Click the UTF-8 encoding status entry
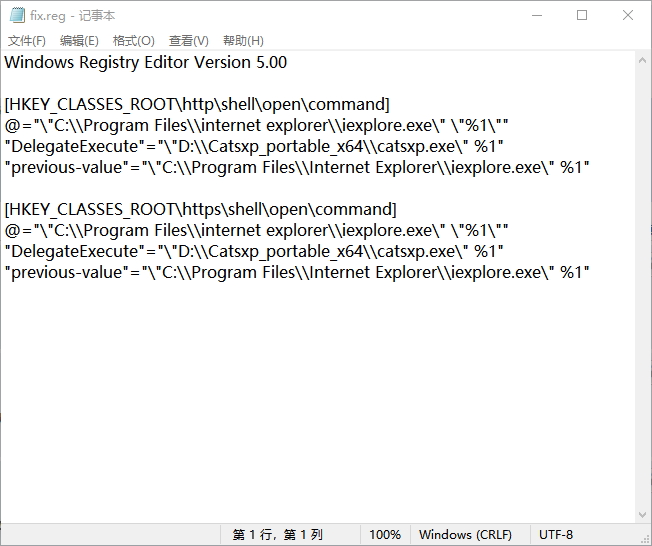The image size is (652, 546). coord(556,534)
